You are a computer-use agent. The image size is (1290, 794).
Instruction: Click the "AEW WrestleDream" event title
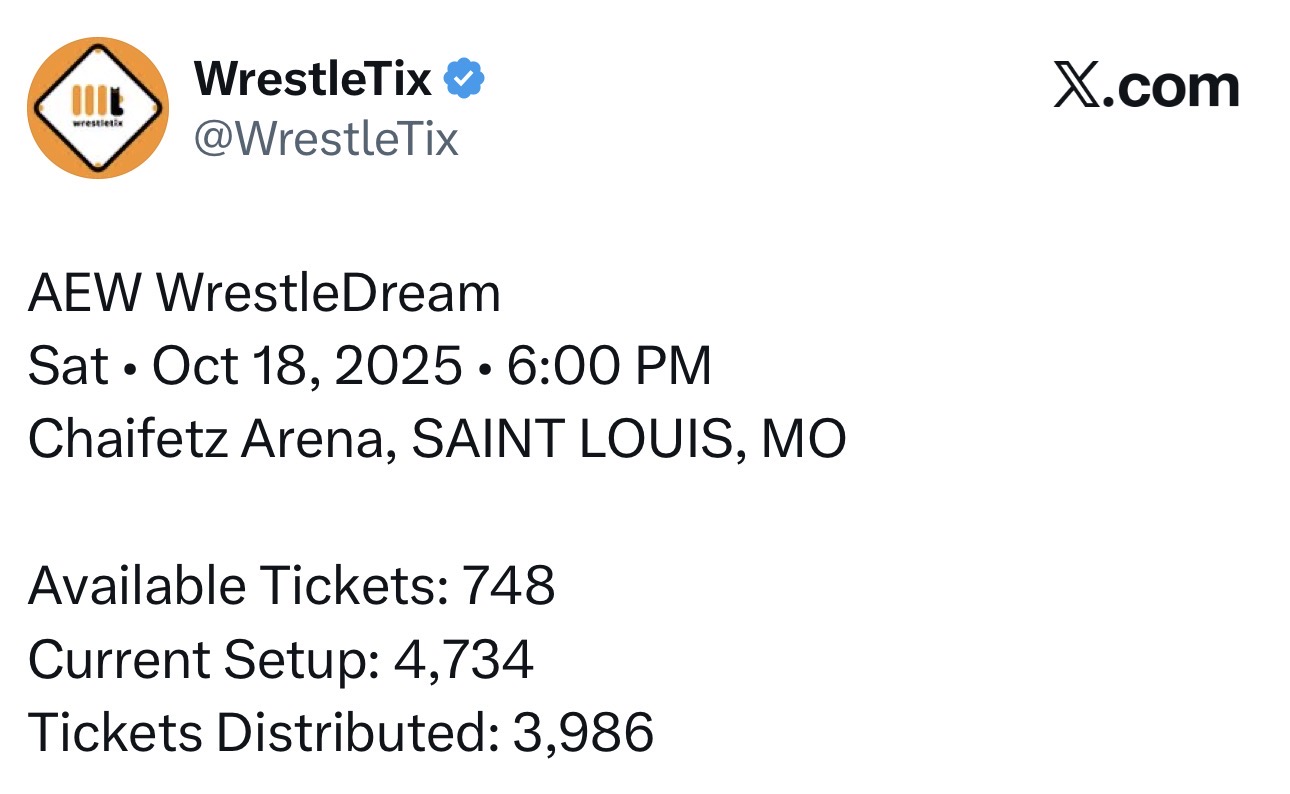(264, 294)
